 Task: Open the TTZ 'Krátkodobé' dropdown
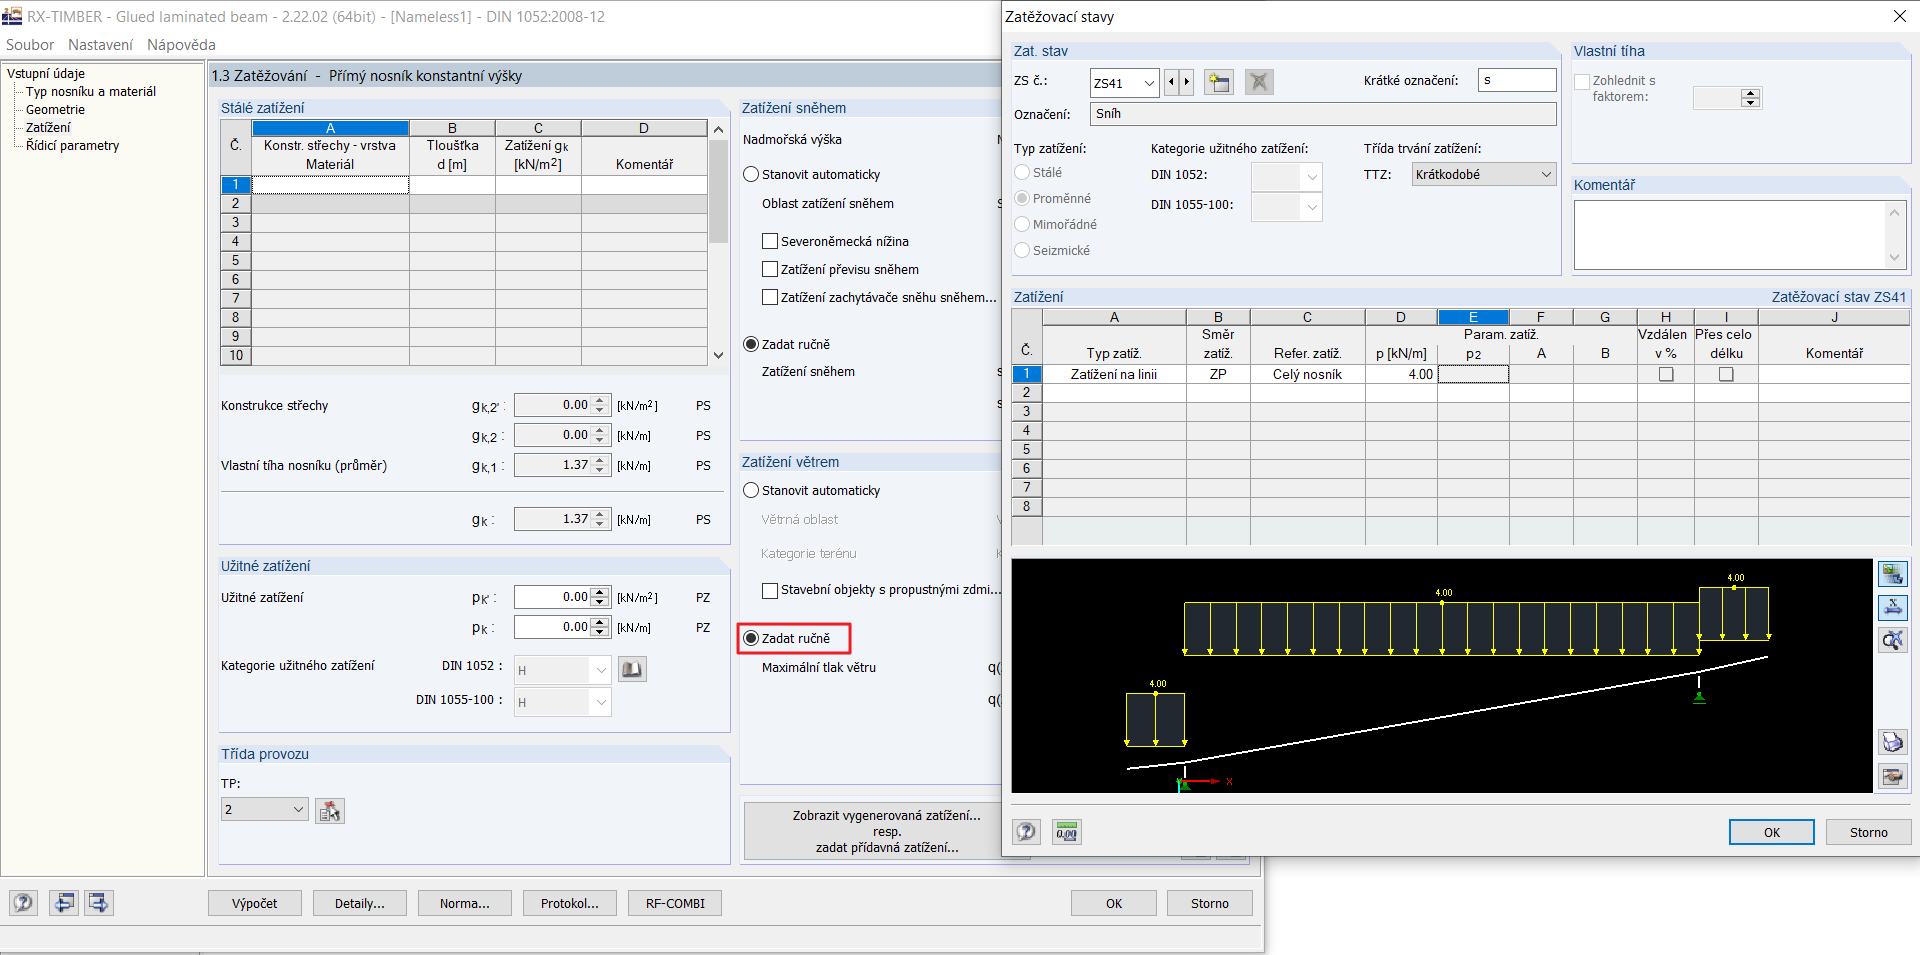pos(1546,174)
